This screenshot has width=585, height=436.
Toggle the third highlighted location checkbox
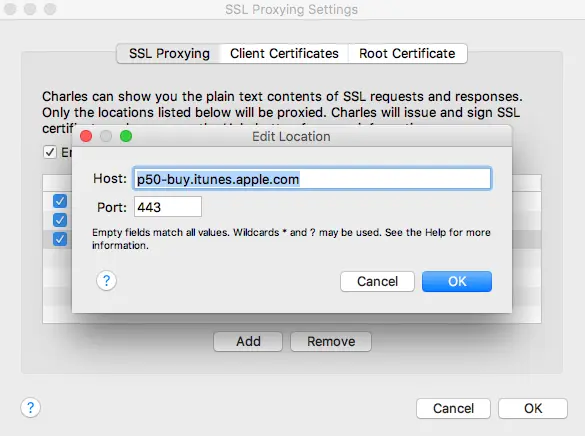pyautogui.click(x=60, y=239)
